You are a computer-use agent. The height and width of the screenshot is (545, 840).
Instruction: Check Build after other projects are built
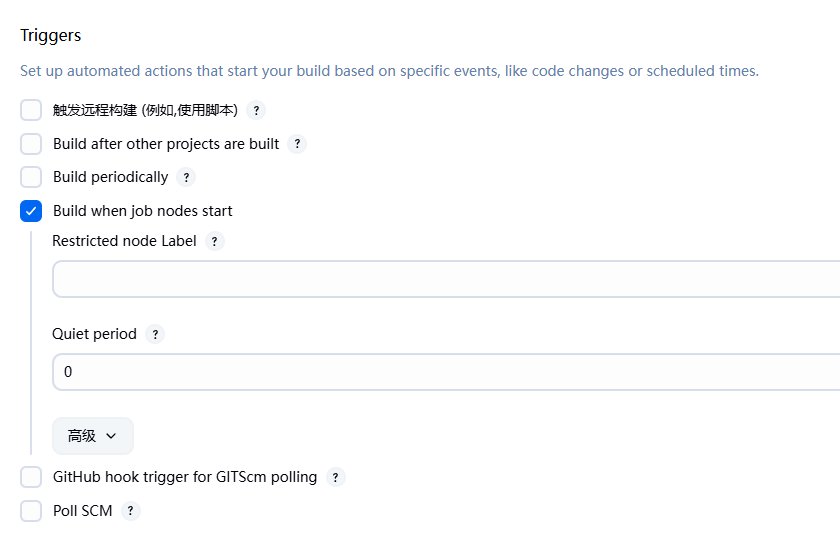32,144
